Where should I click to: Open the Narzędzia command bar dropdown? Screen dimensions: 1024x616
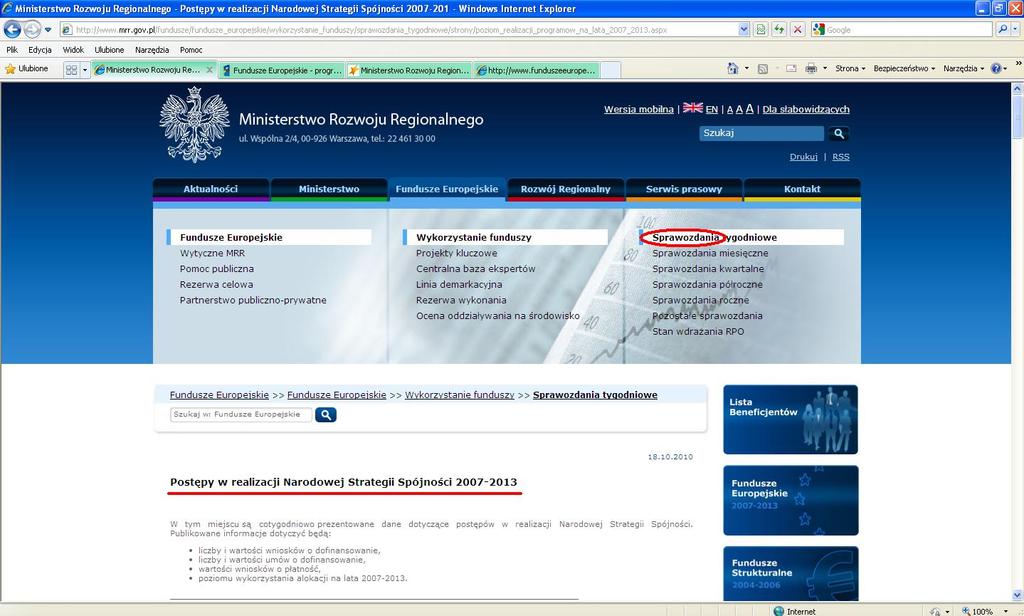[x=963, y=68]
